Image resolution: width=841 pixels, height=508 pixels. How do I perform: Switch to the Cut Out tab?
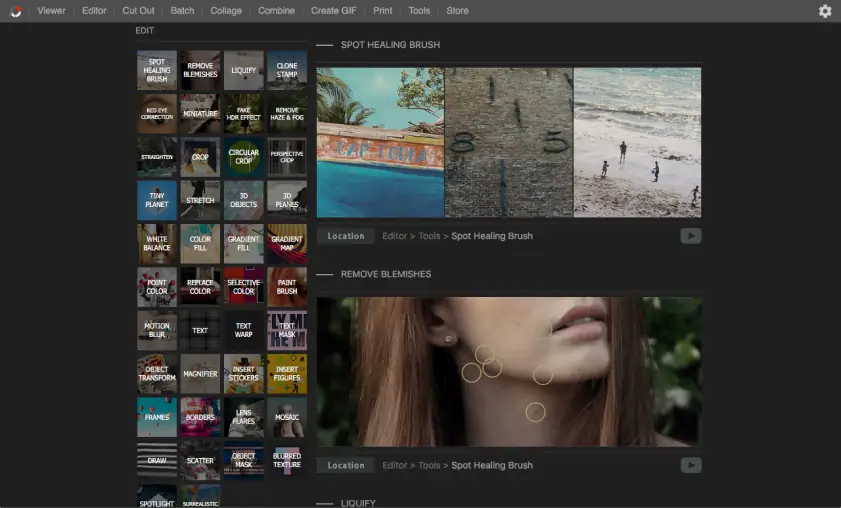coord(138,11)
